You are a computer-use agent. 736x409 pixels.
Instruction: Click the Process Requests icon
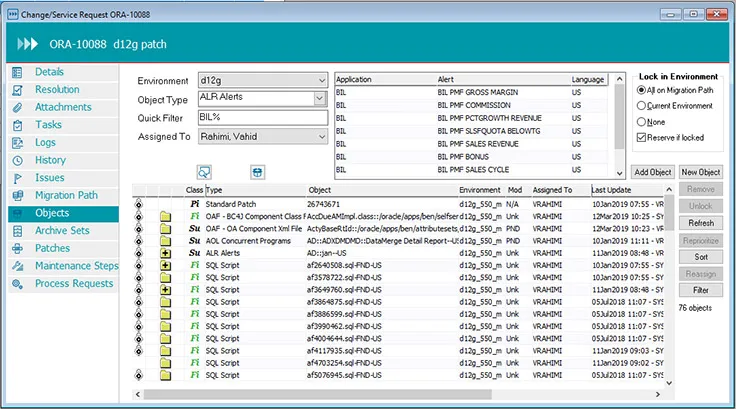tap(18, 284)
